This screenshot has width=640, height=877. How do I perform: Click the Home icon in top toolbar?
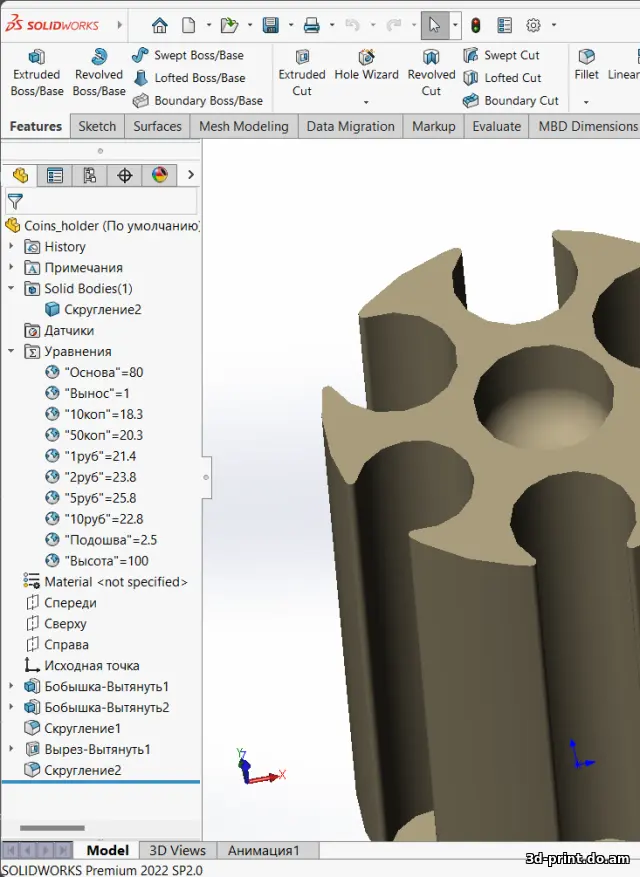[160, 25]
